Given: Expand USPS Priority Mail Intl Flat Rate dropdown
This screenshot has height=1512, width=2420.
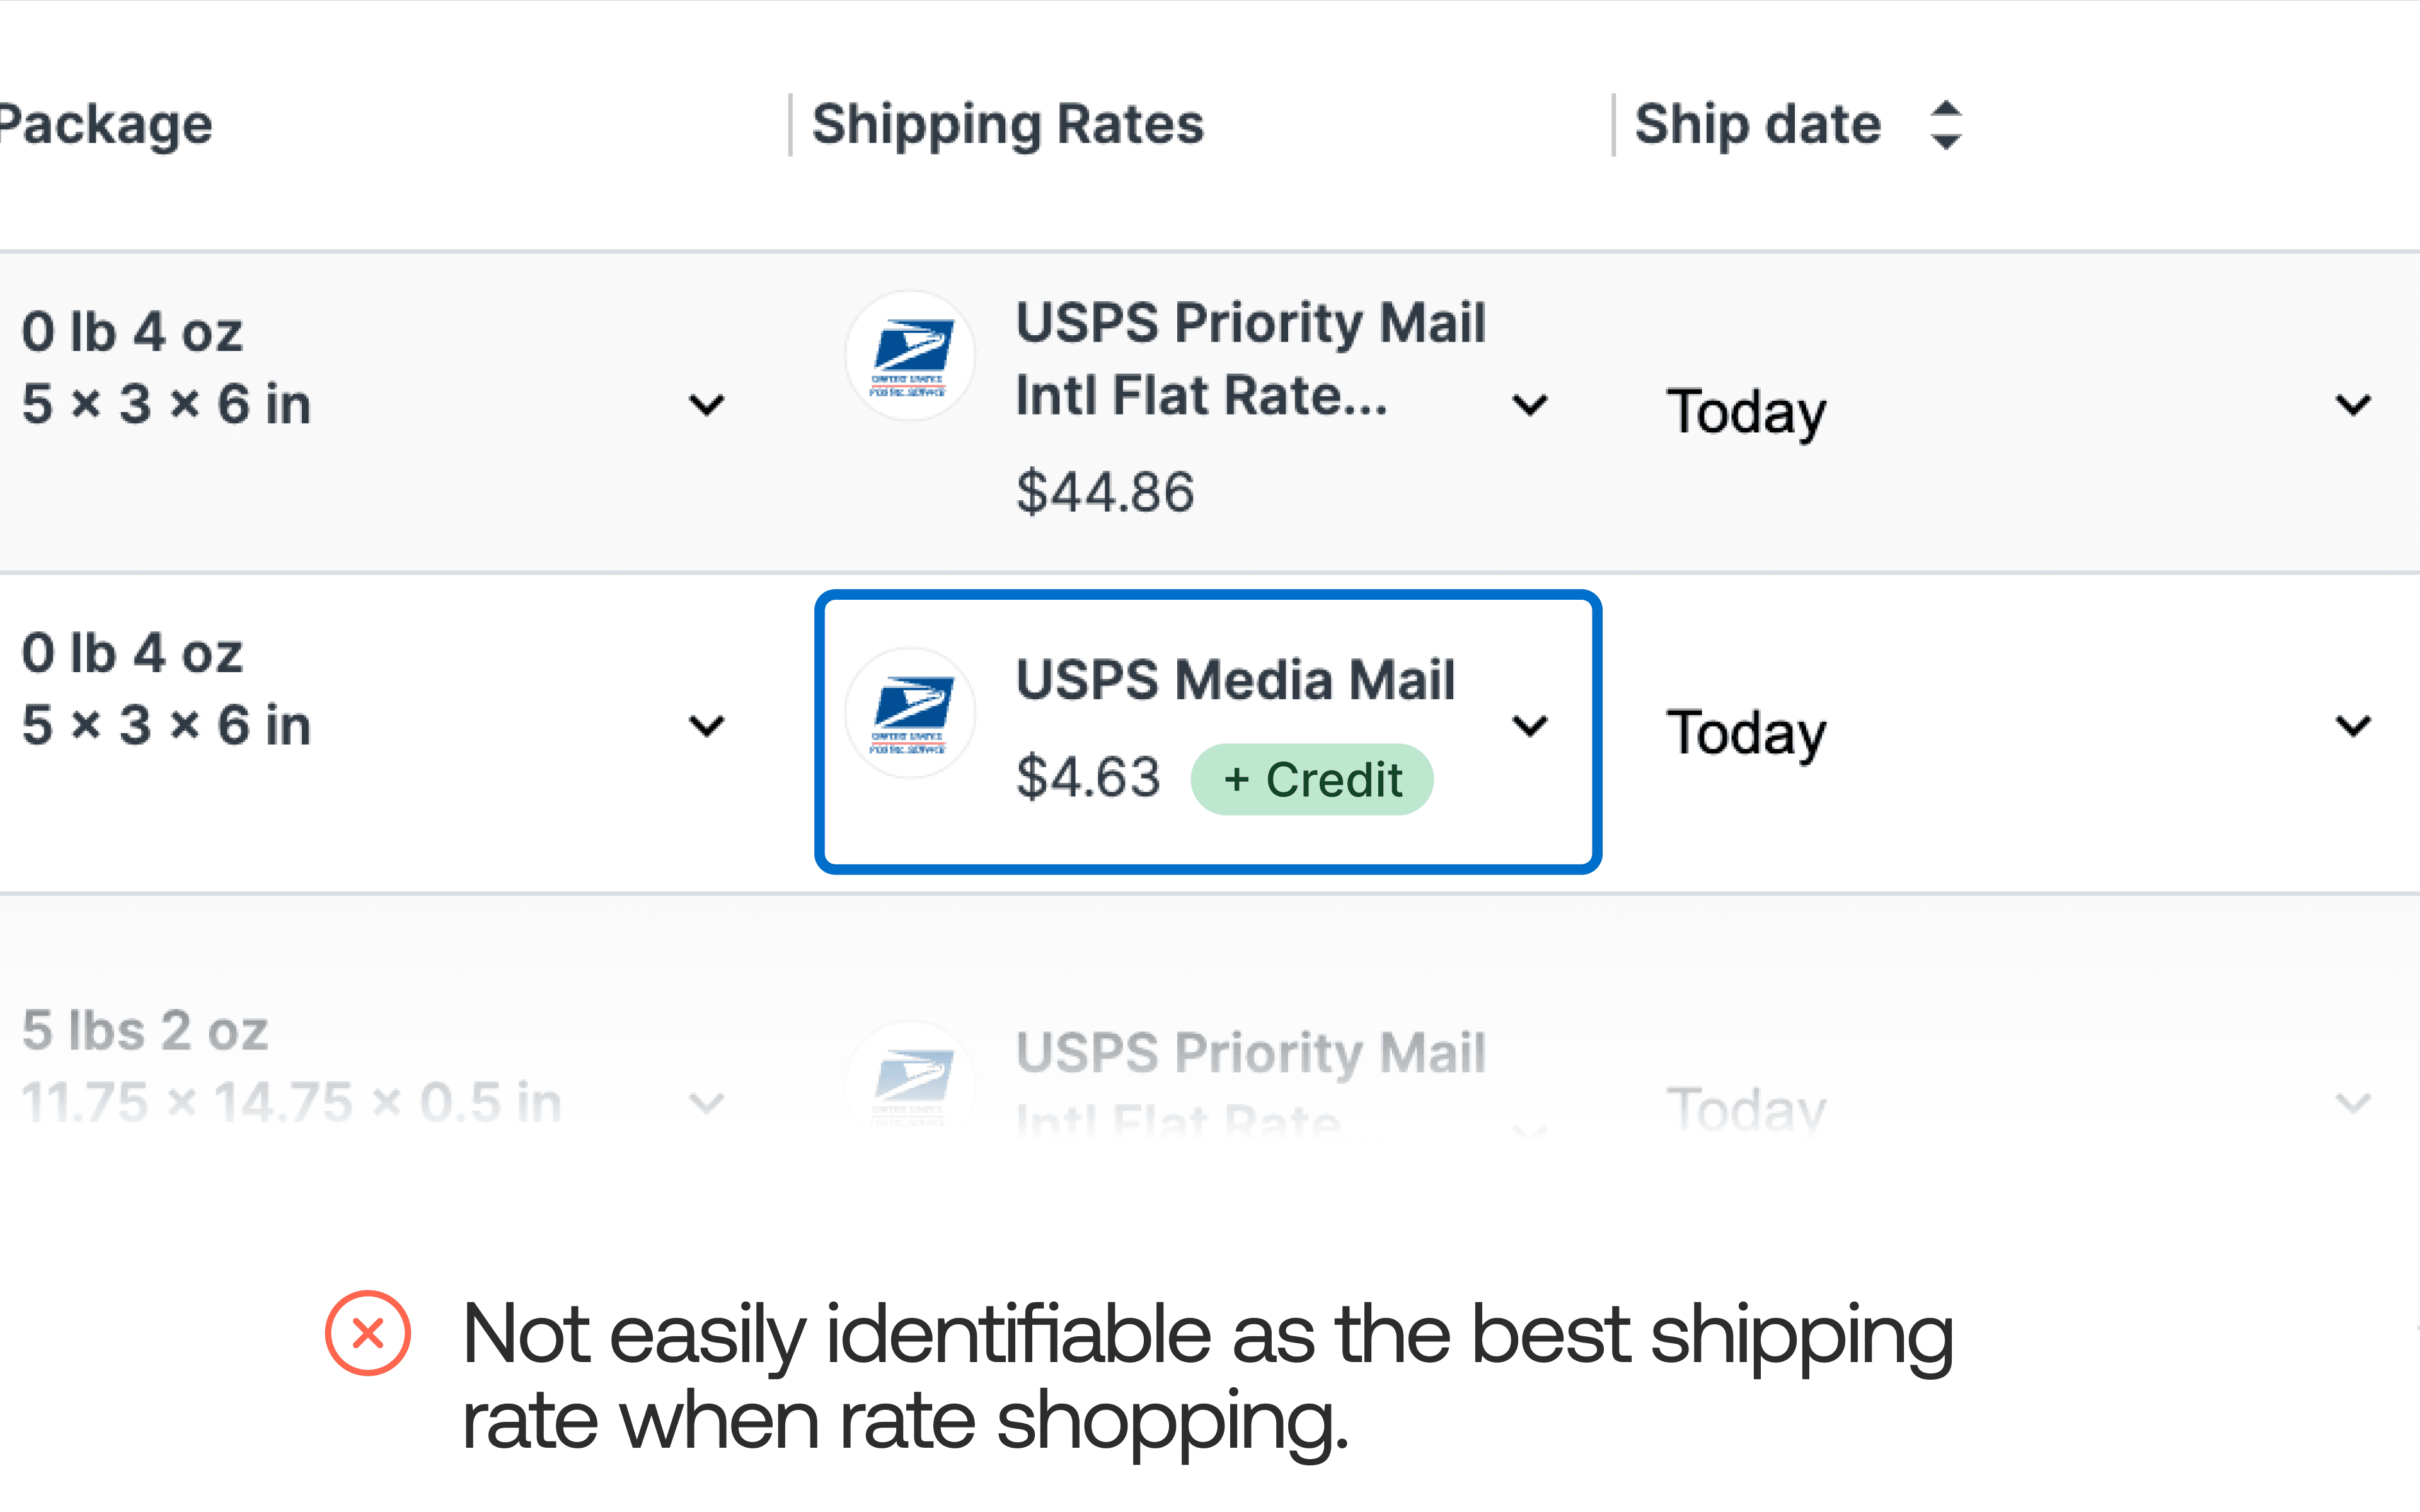Looking at the screenshot, I should point(1530,405).
